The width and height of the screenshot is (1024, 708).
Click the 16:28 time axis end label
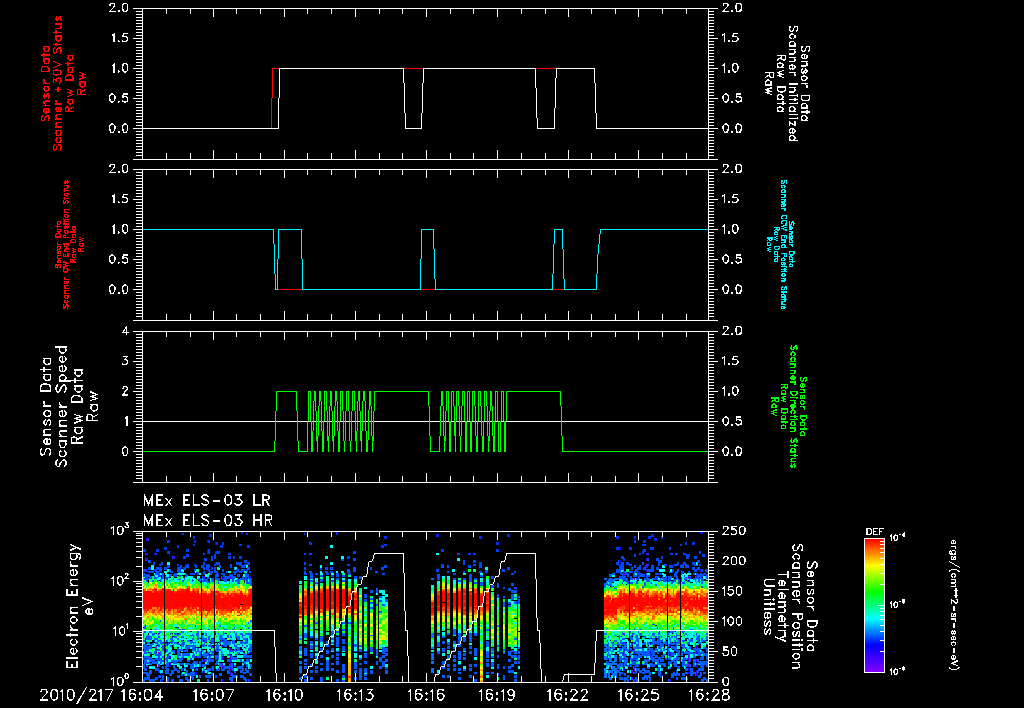710,696
